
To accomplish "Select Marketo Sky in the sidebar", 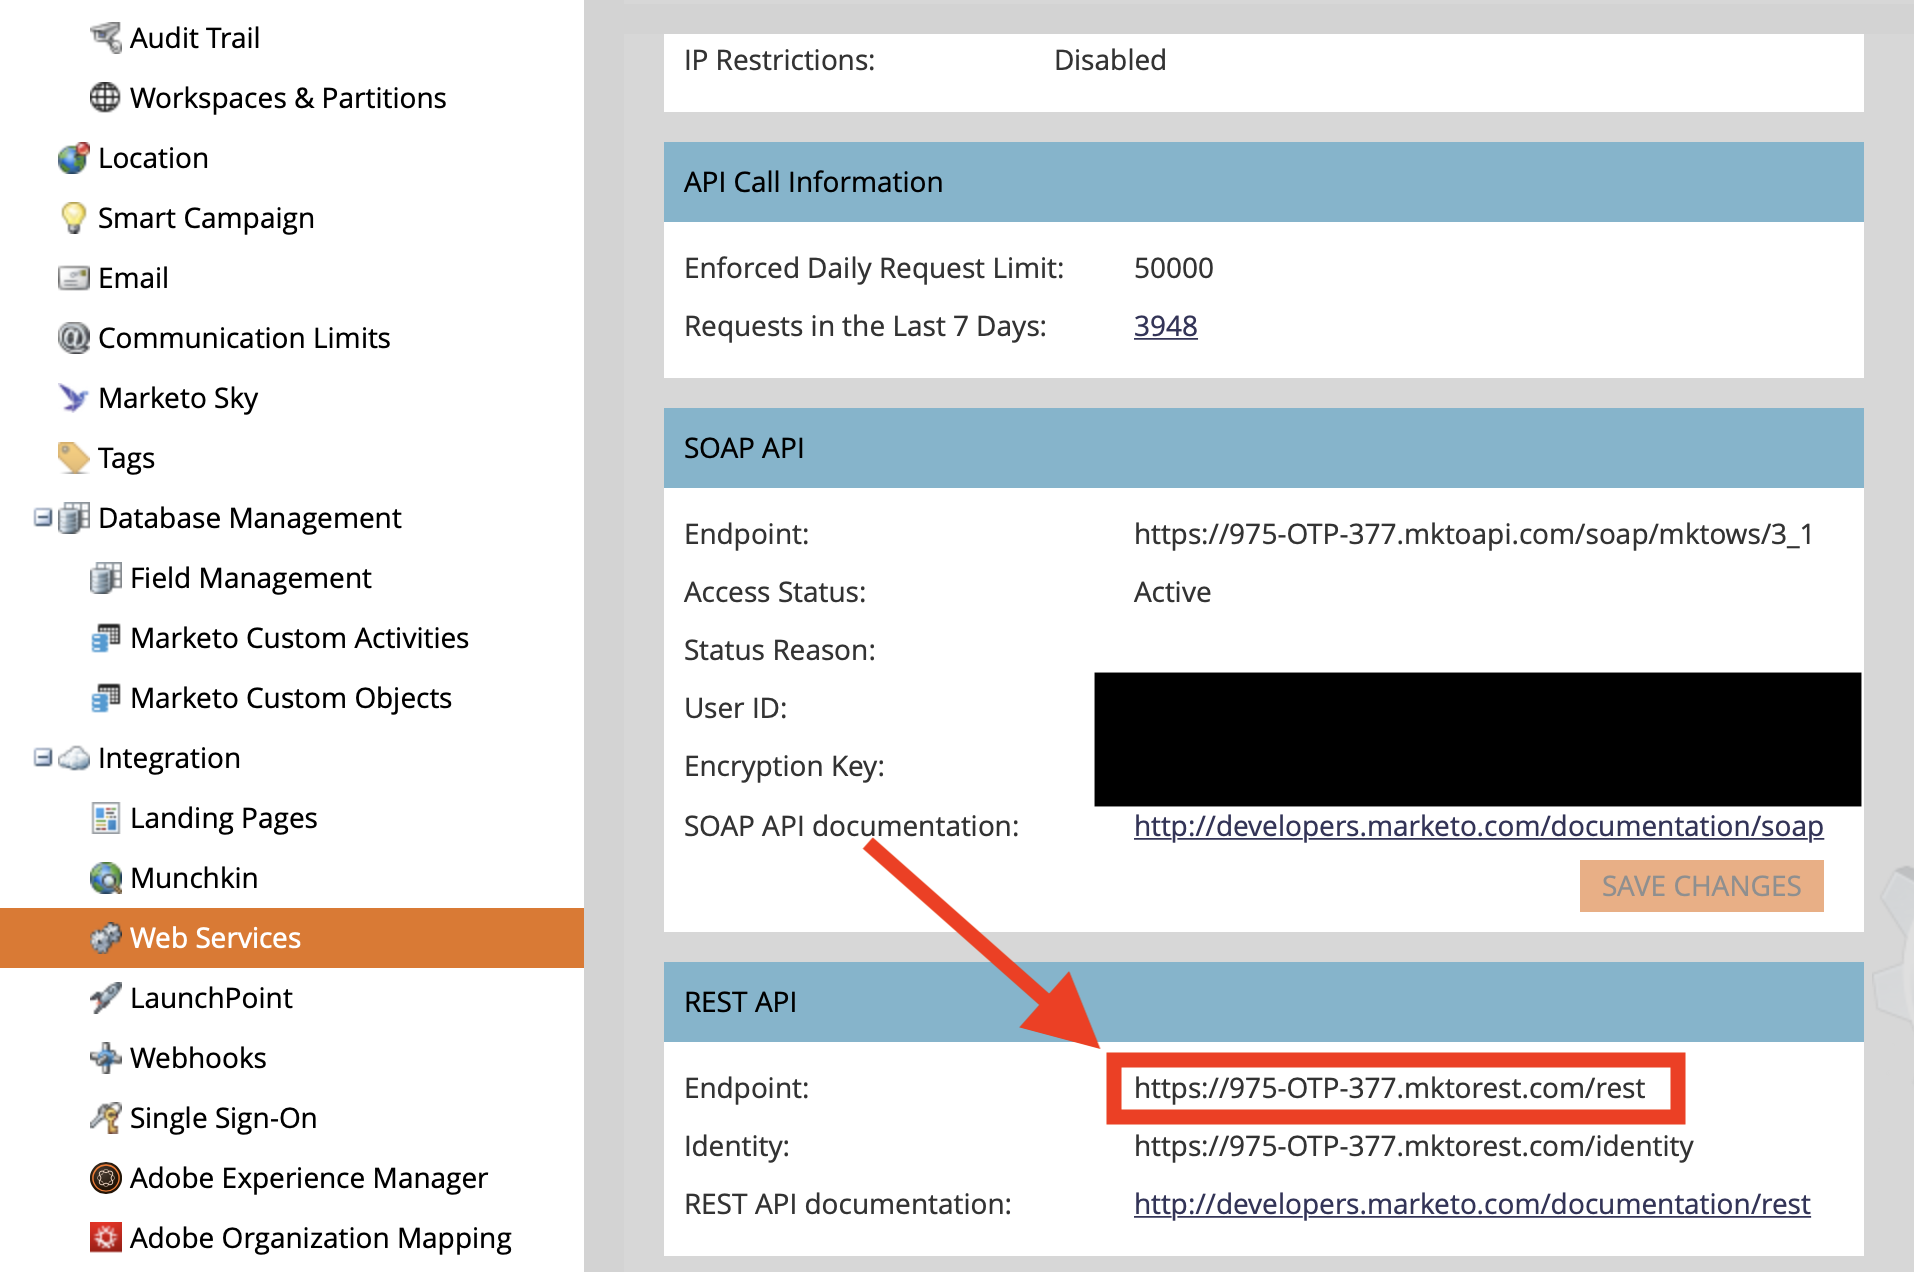I will tap(178, 398).
